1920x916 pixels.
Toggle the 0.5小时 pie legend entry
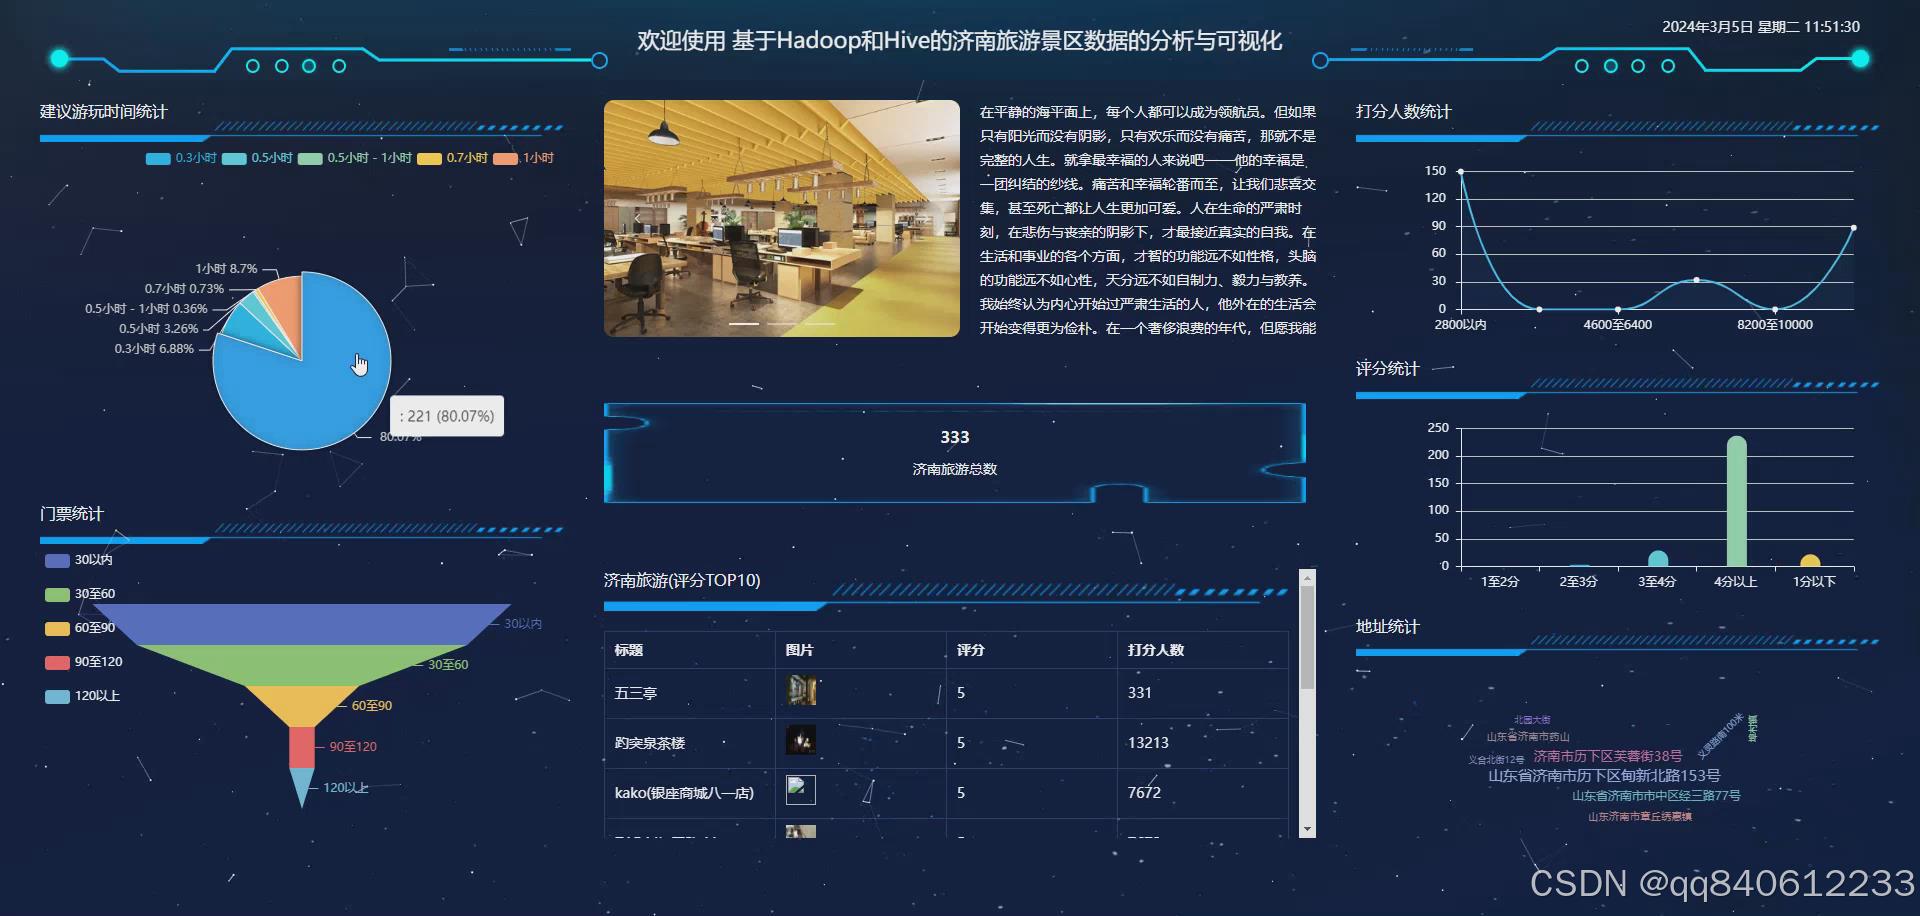[x=257, y=158]
